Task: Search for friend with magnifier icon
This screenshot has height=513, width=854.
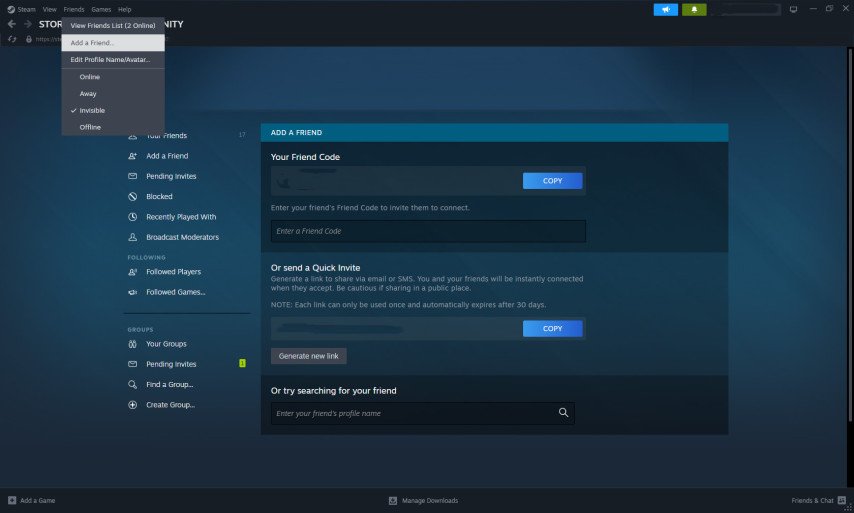Action: pyautogui.click(x=563, y=413)
